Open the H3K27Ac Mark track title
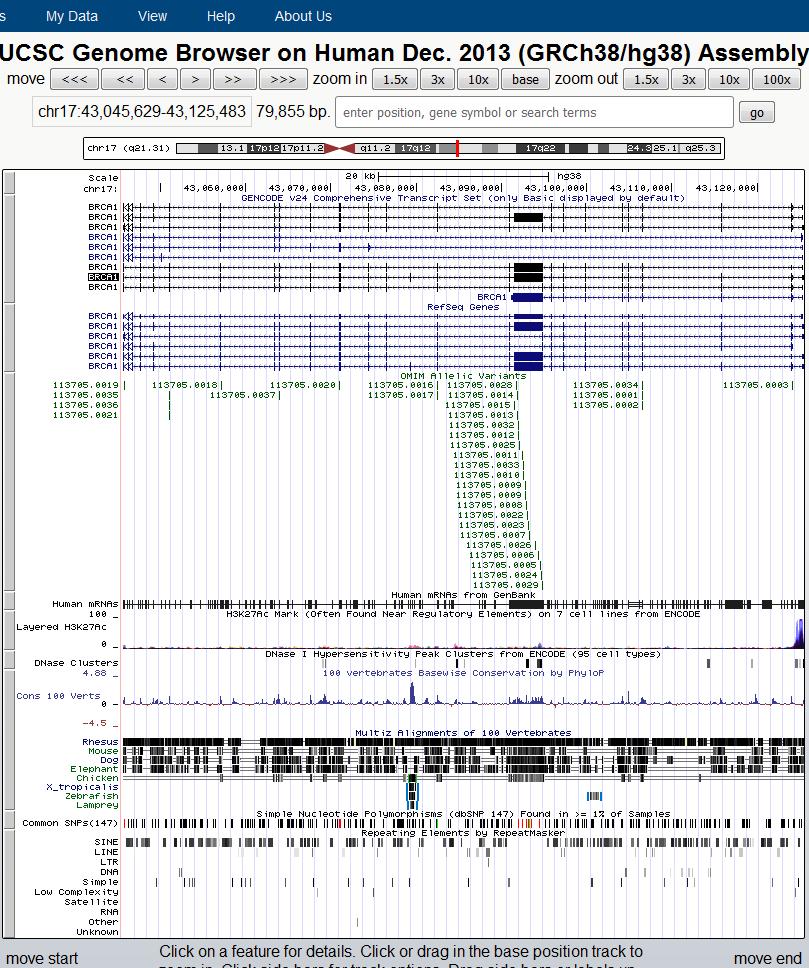This screenshot has width=809, height=968. coord(463,614)
